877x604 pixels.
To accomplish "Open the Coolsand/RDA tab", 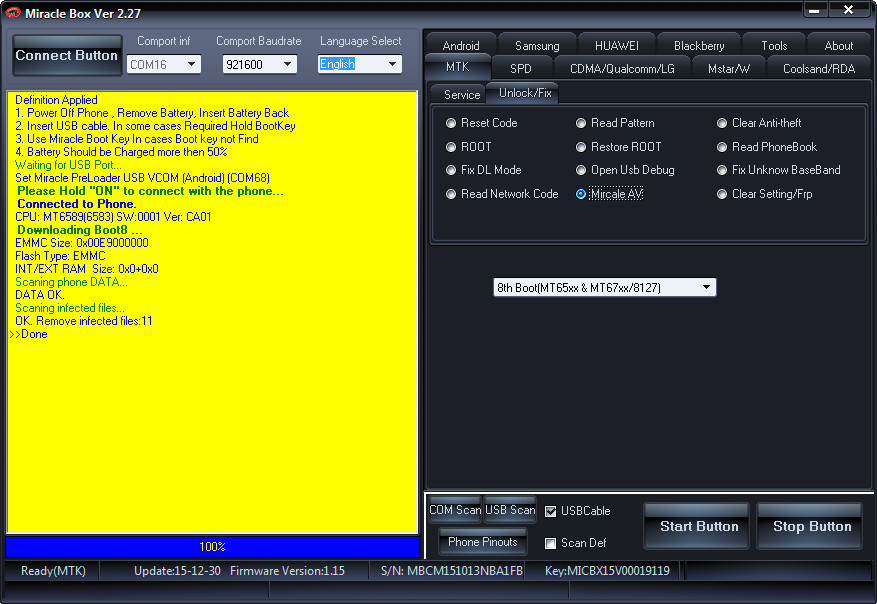I will click(819, 68).
